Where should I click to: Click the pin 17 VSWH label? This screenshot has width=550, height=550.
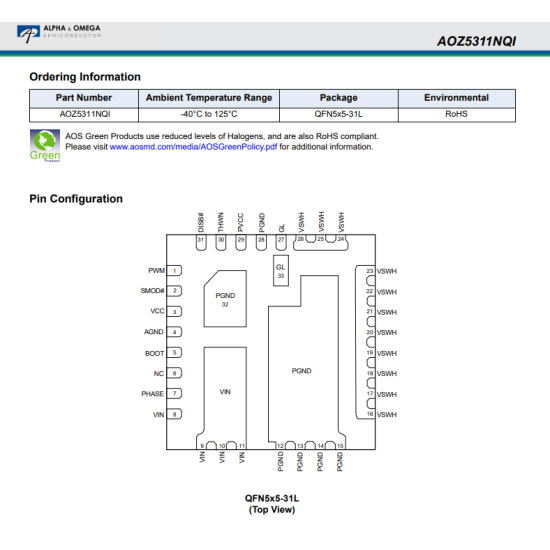point(387,394)
